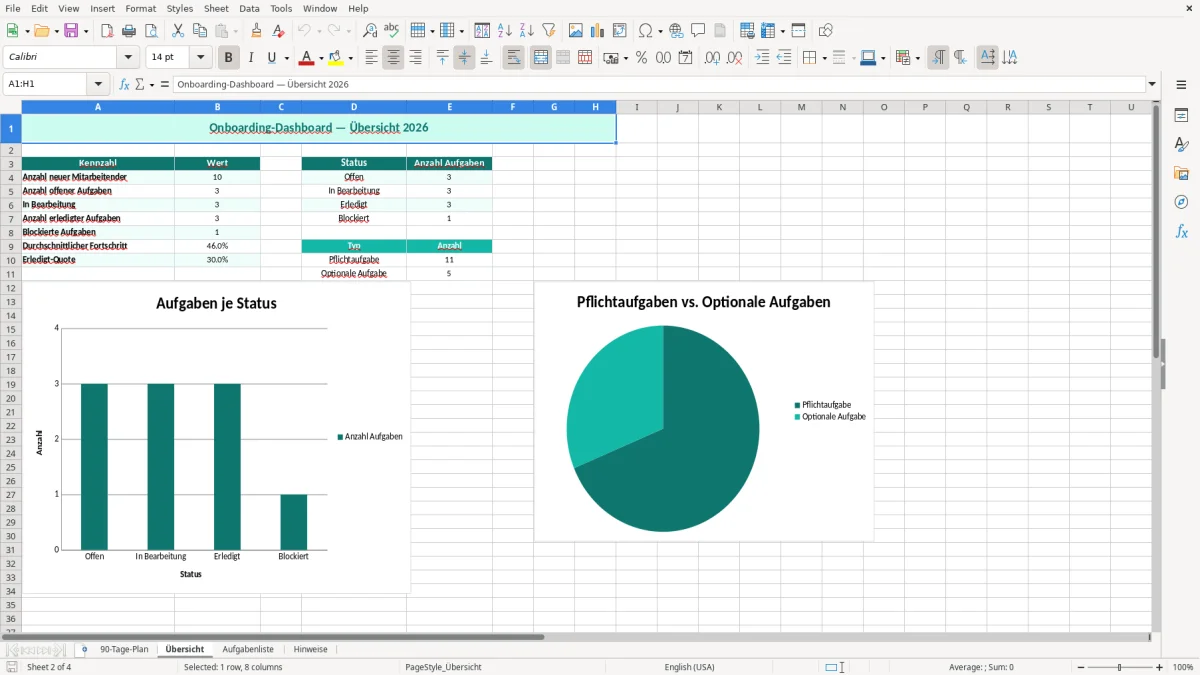1200x675 pixels.
Task: Click column header A
Action: pyautogui.click(x=98, y=107)
